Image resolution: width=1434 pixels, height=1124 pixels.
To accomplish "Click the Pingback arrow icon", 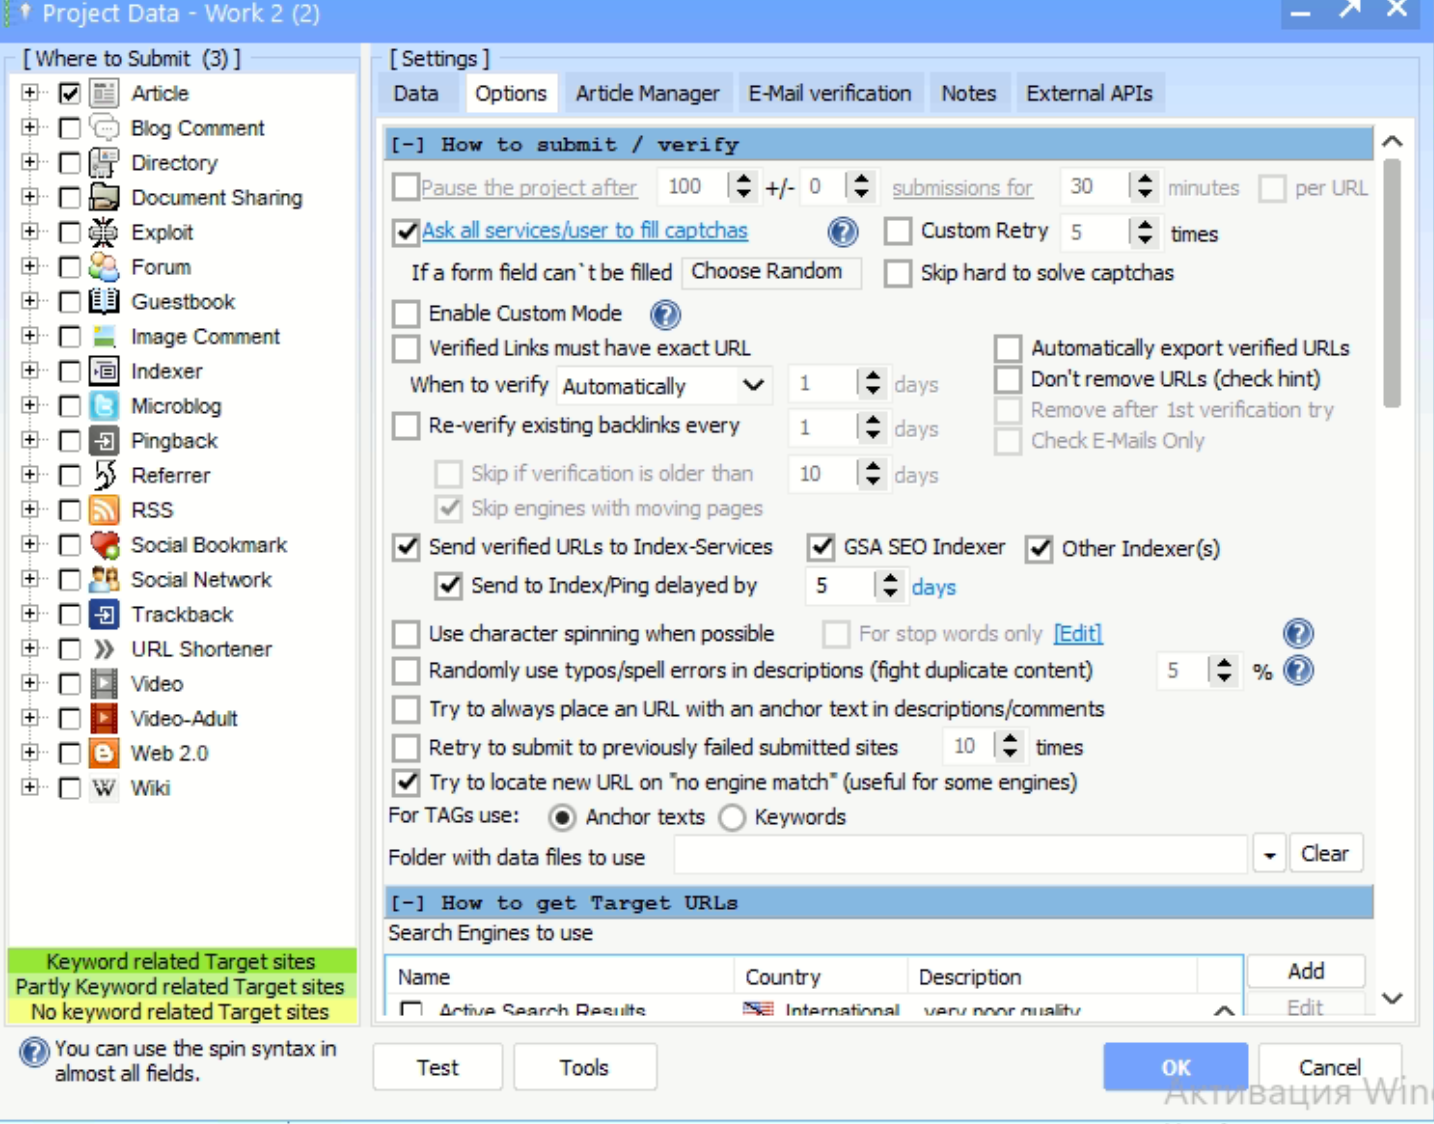I will click(104, 440).
